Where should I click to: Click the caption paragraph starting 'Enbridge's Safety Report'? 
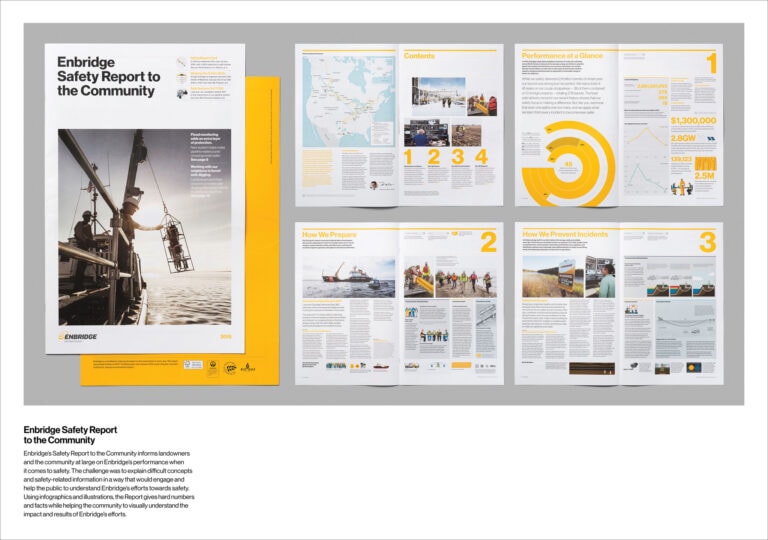109,484
